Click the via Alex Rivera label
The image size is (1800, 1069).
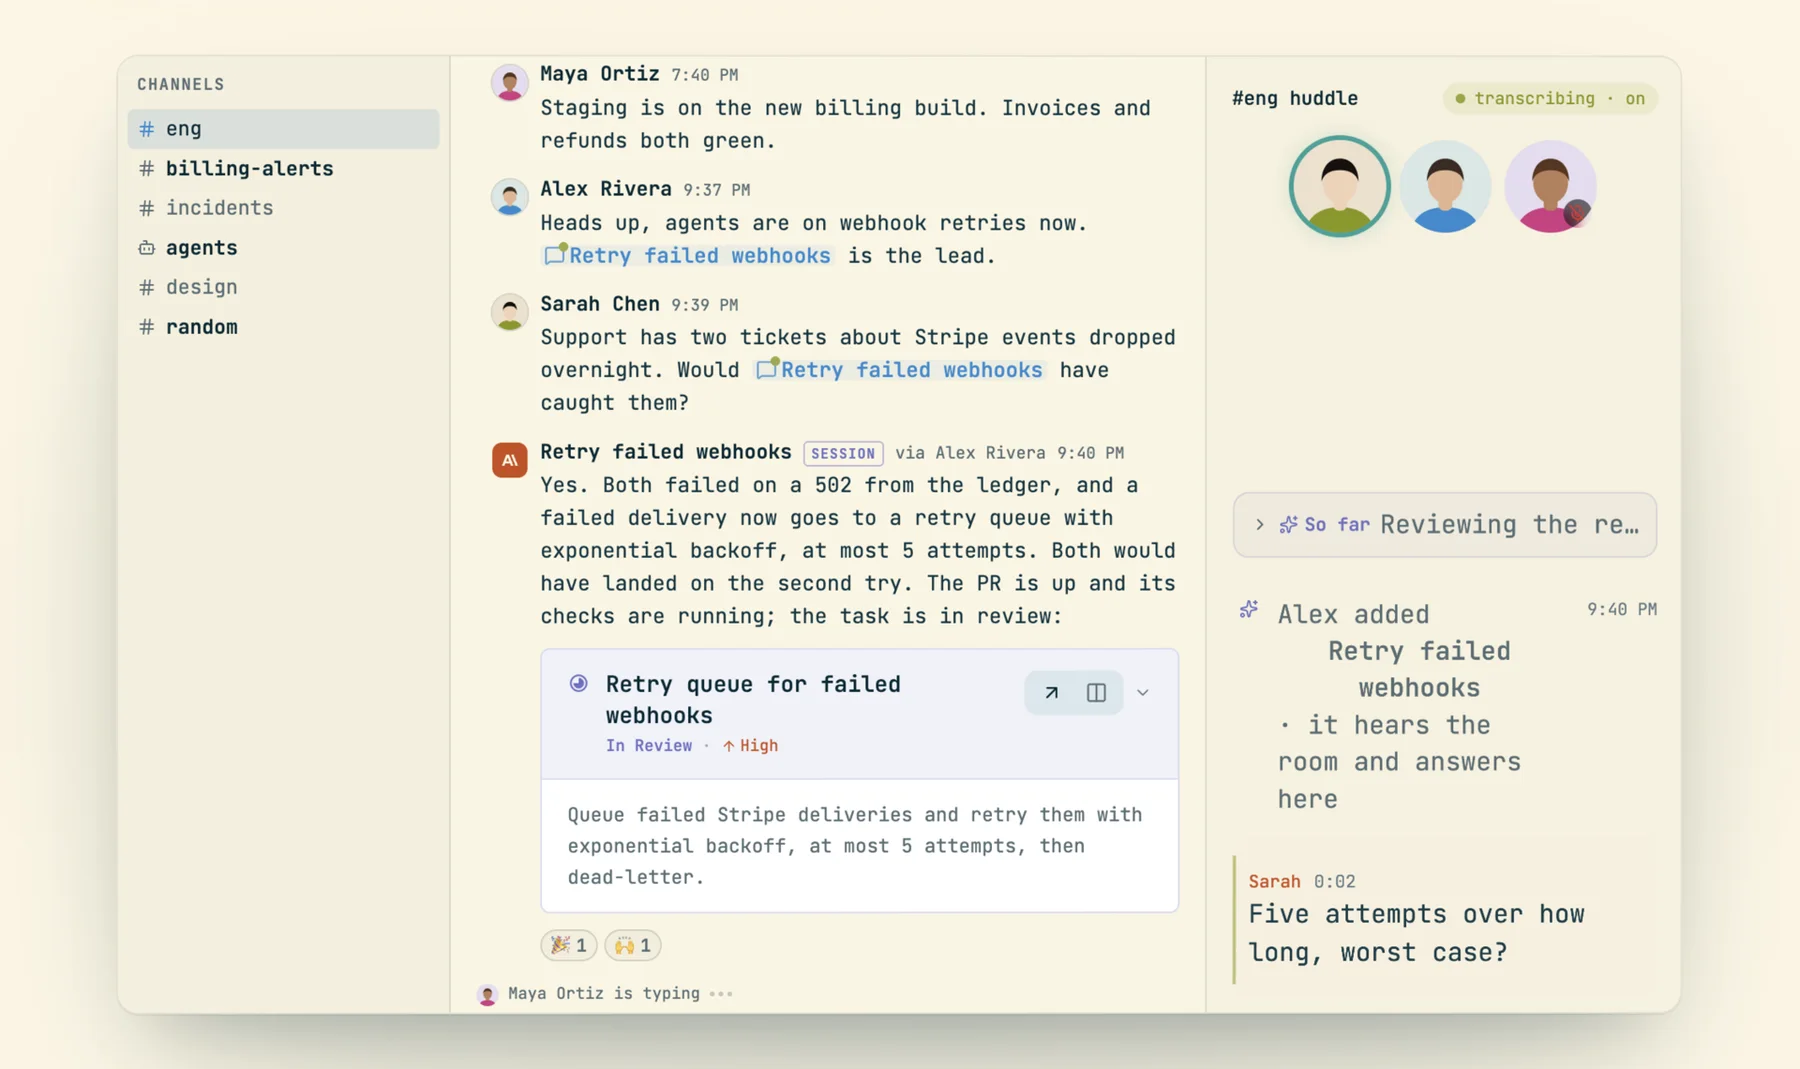click(x=970, y=453)
